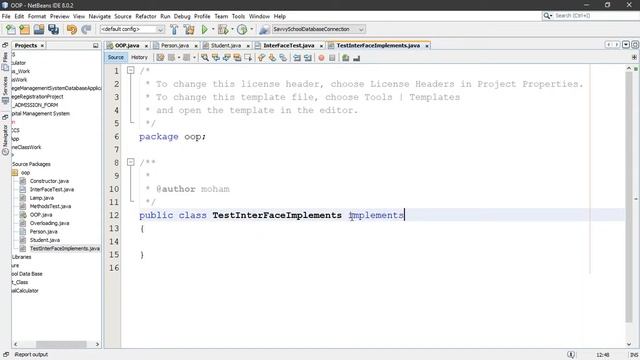Switch to the InterfaceTest.java tab
640x360 pixels.
289,45
